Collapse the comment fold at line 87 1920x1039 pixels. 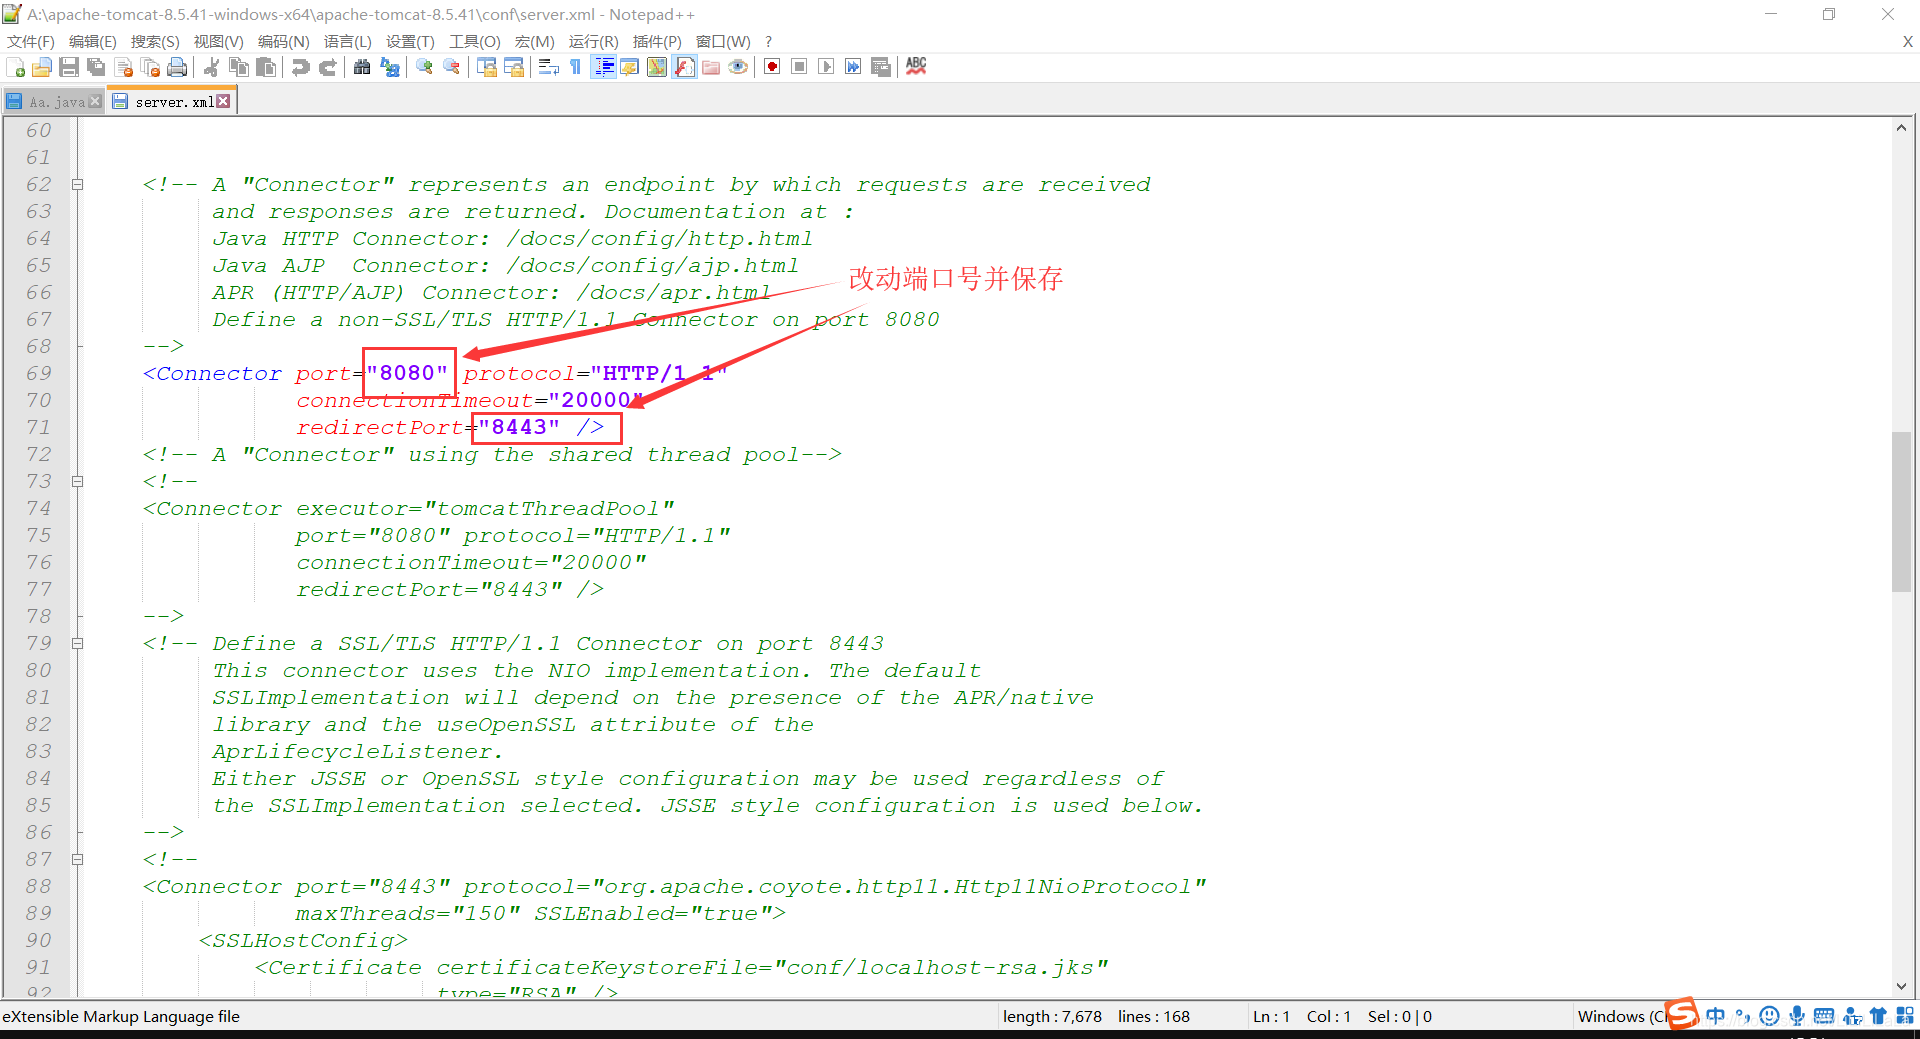coord(77,859)
